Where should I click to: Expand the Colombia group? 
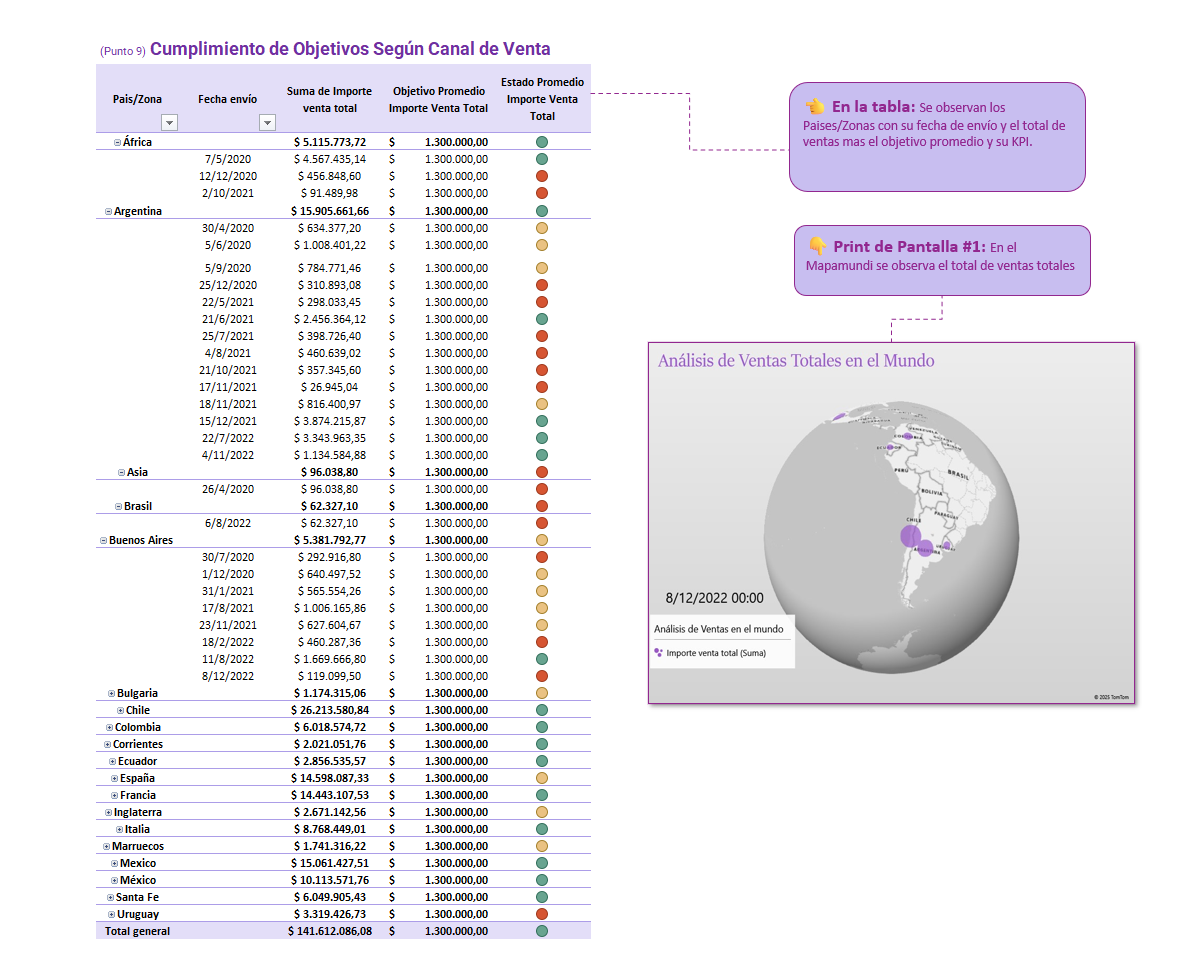[109, 727]
